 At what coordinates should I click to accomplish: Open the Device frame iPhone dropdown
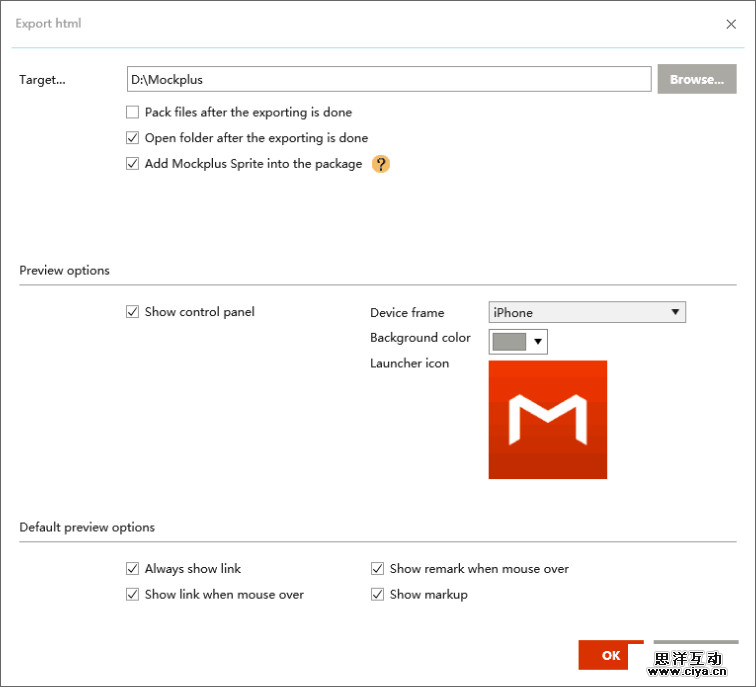(587, 313)
